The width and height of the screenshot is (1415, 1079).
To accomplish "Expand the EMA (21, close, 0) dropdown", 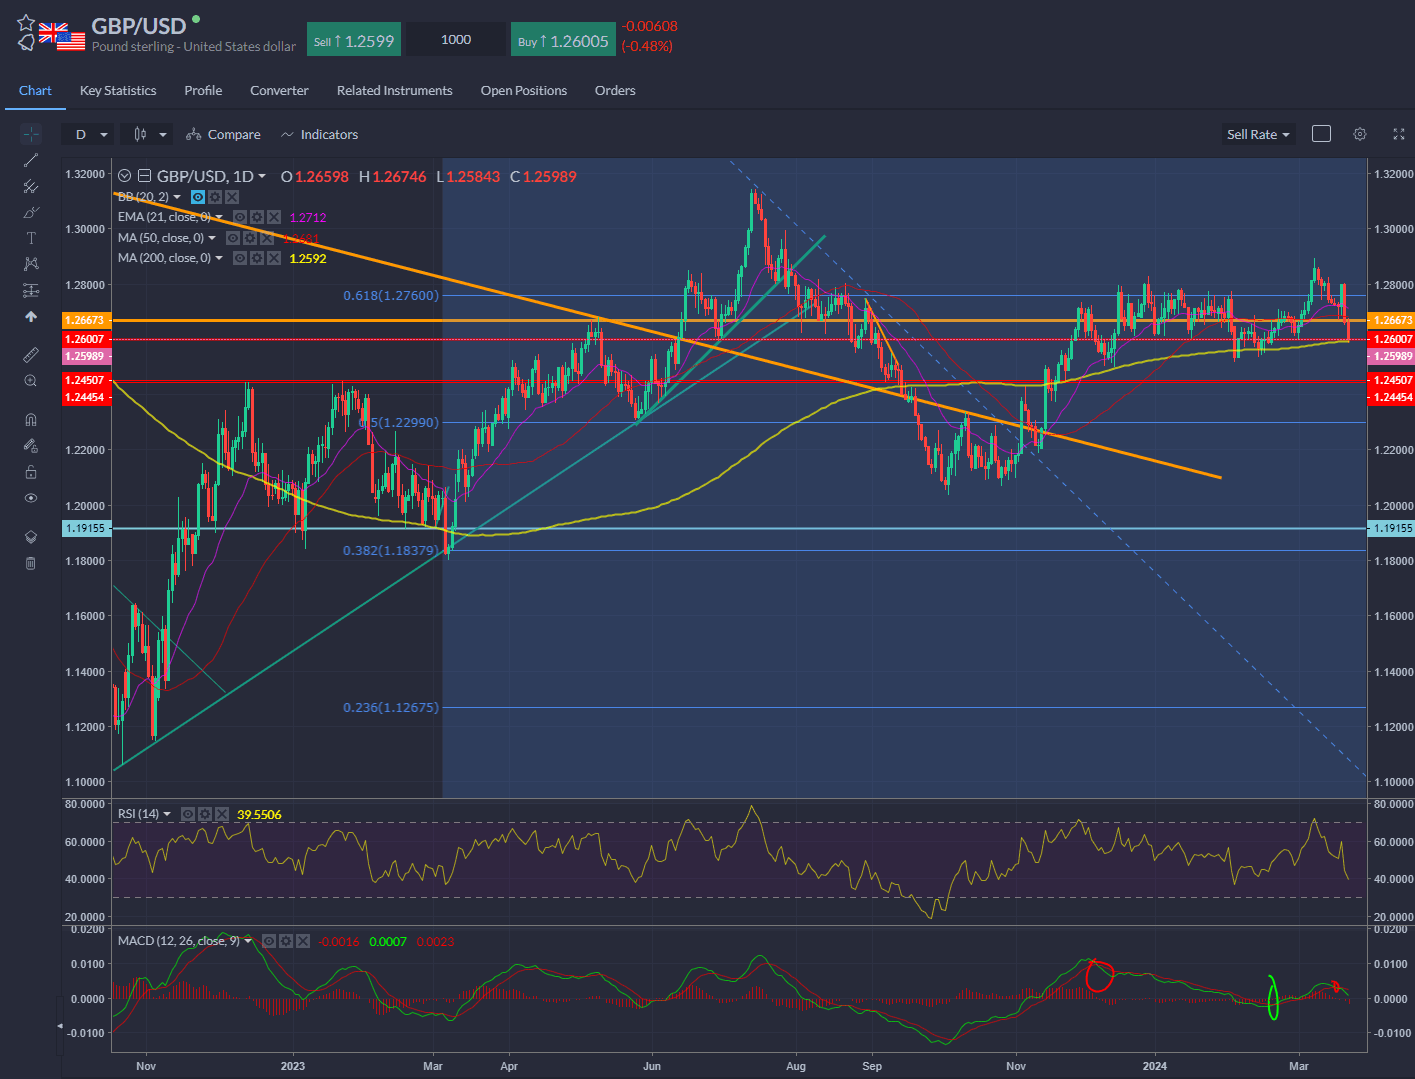I will (x=219, y=217).
